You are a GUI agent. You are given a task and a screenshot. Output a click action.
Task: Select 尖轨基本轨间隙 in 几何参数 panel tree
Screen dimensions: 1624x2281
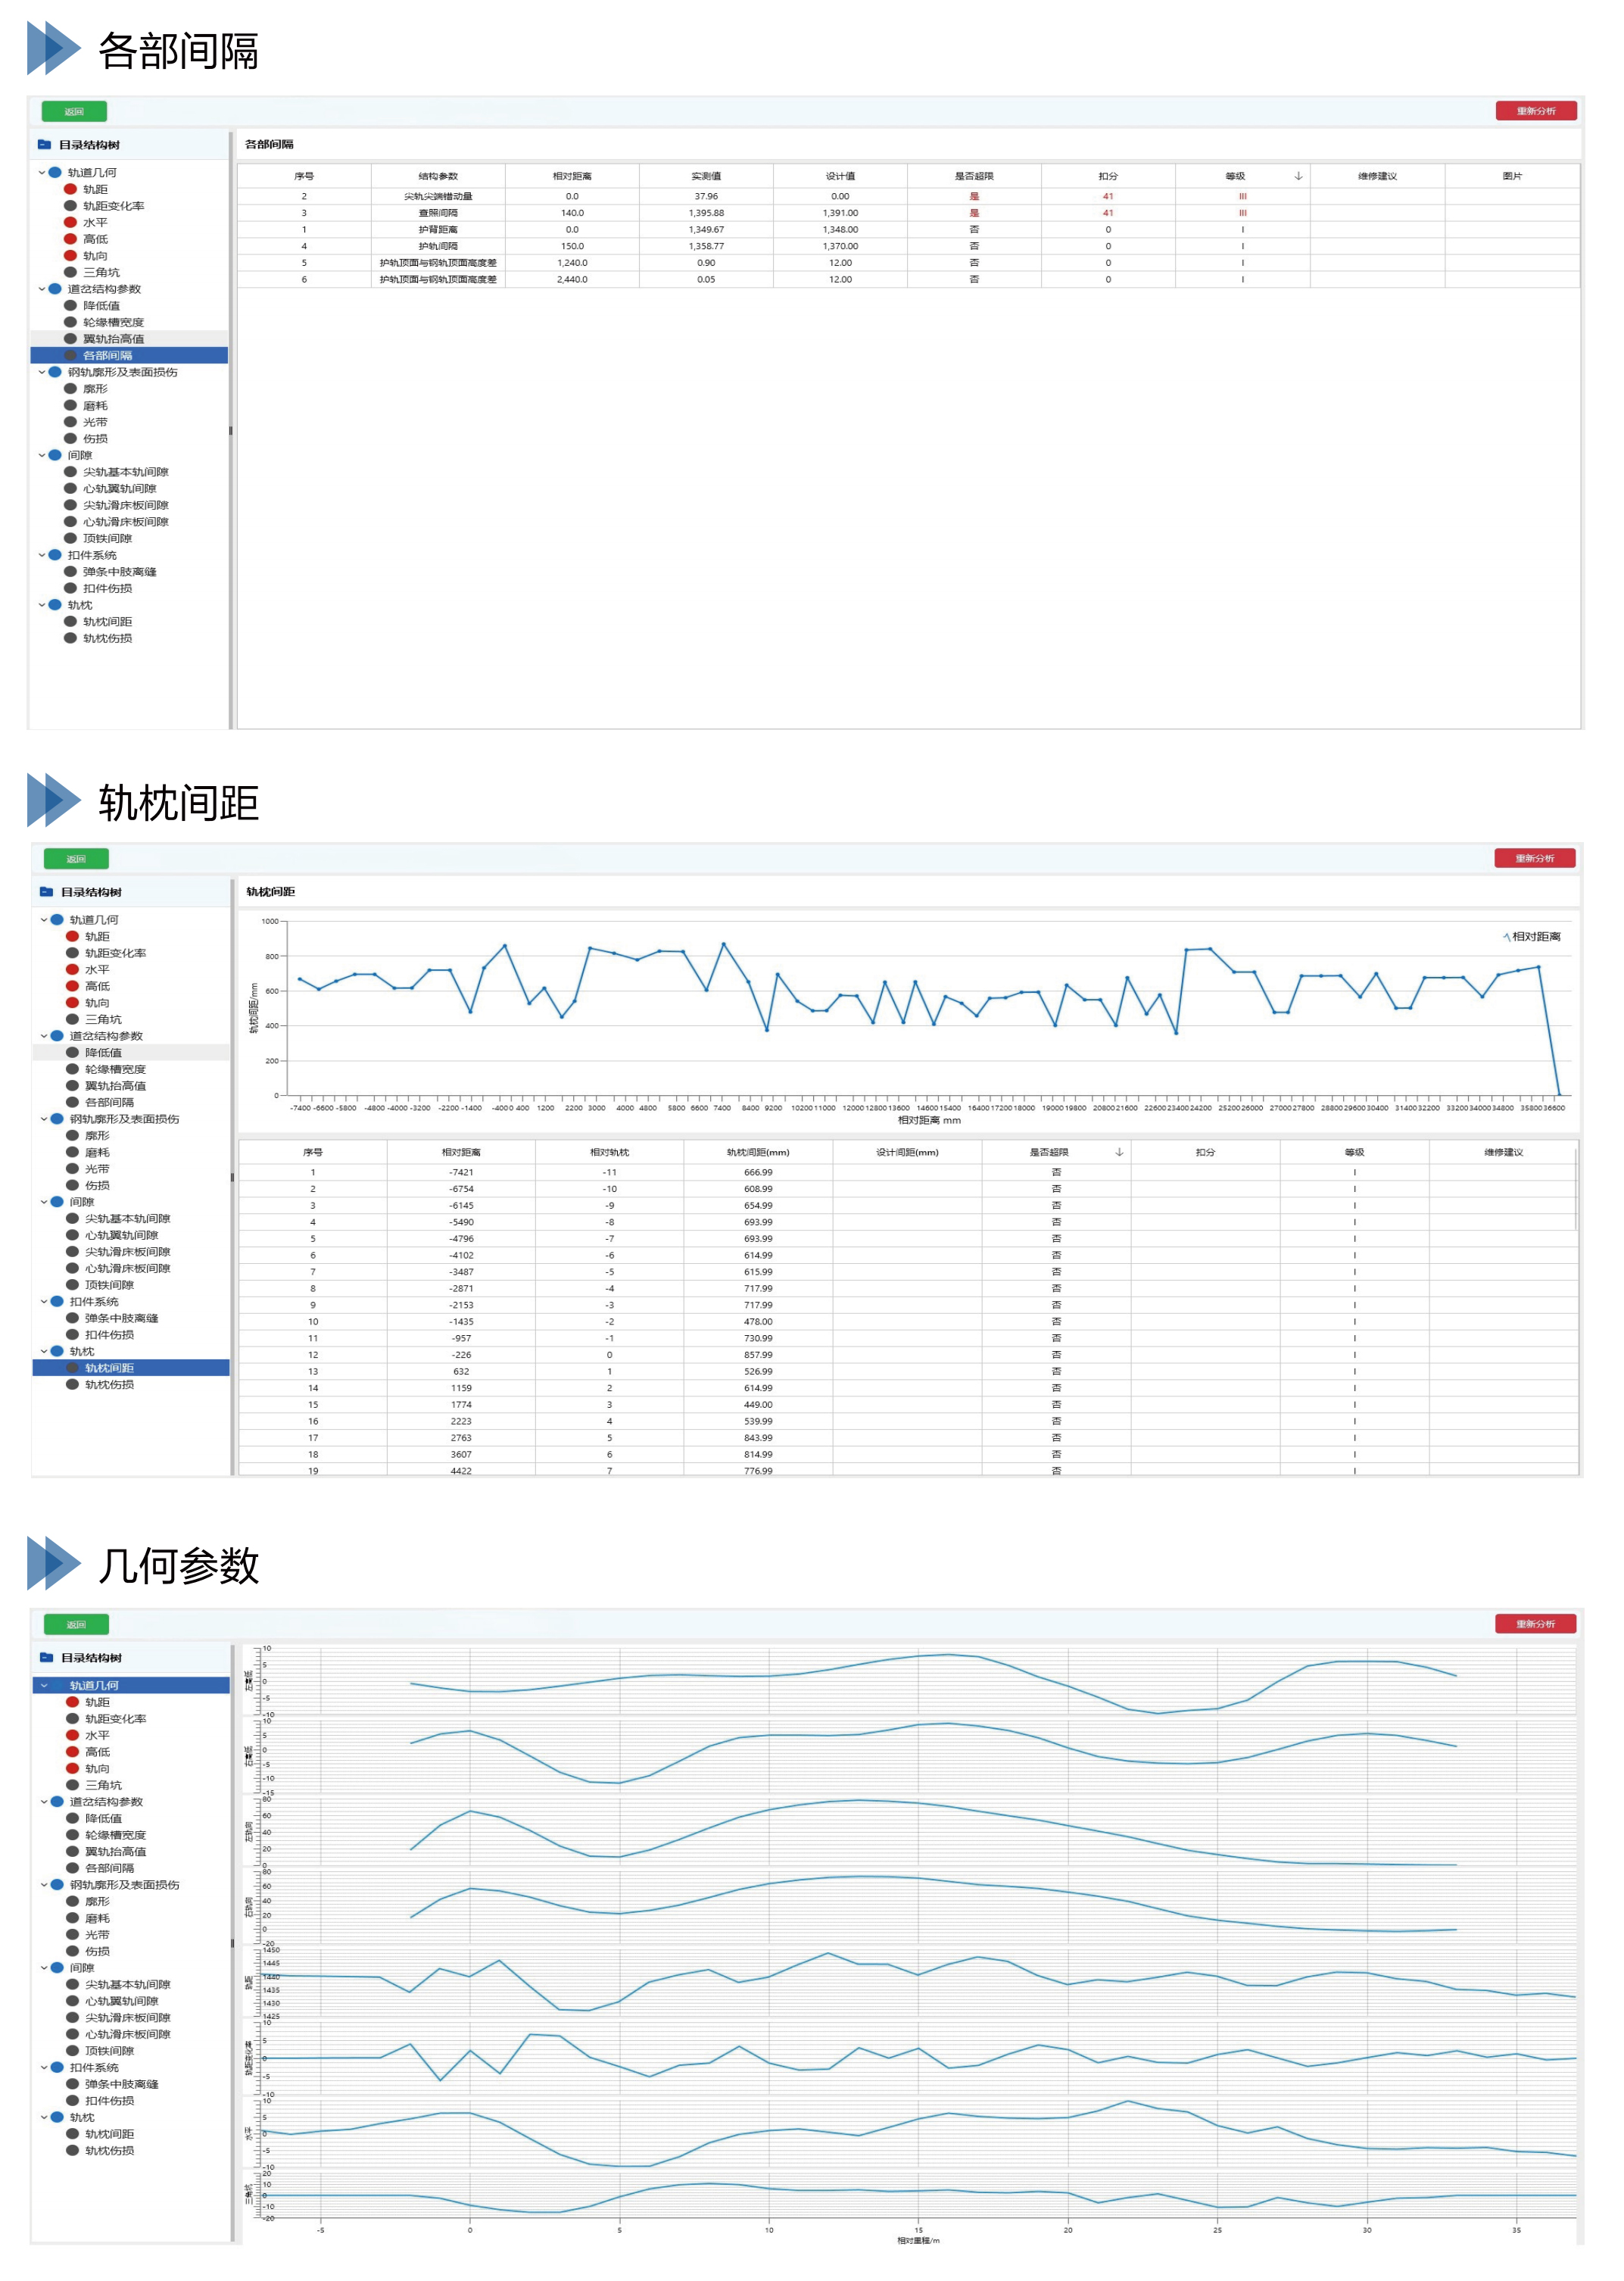click(127, 1985)
